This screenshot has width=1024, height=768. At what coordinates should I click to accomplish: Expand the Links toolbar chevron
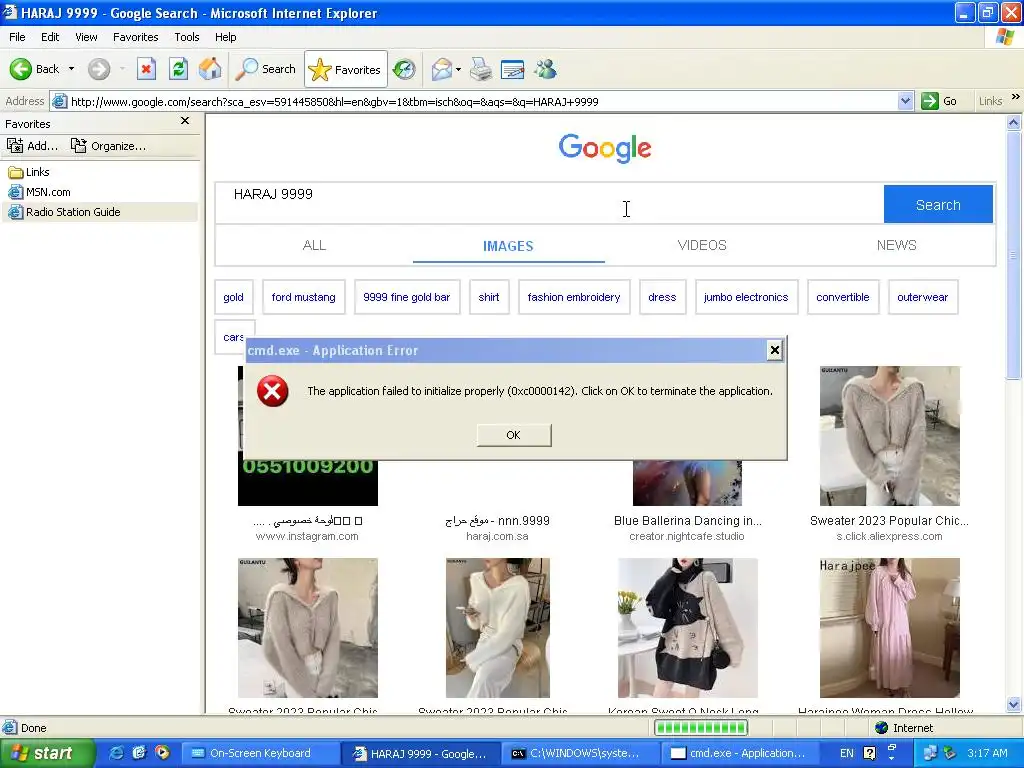pos(1016,97)
